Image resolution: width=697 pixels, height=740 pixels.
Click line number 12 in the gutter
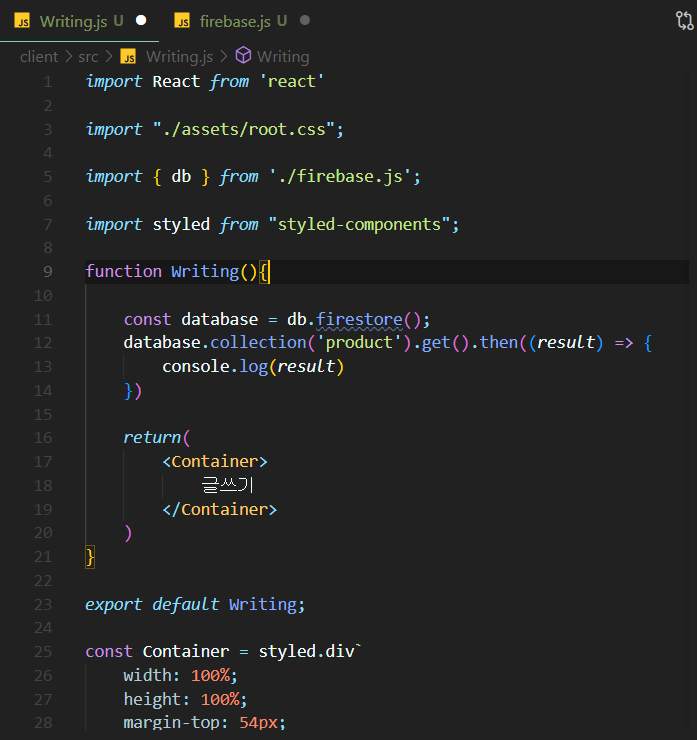[43, 343]
